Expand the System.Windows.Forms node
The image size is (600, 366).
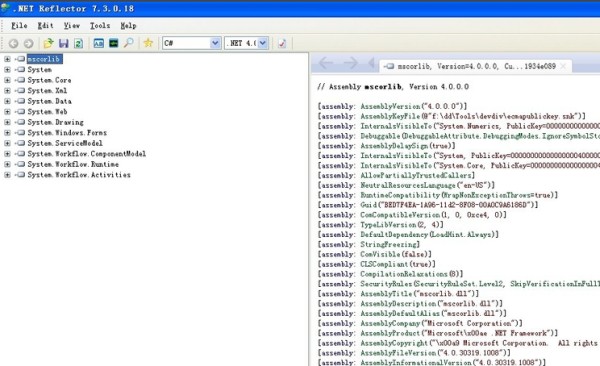[7, 133]
